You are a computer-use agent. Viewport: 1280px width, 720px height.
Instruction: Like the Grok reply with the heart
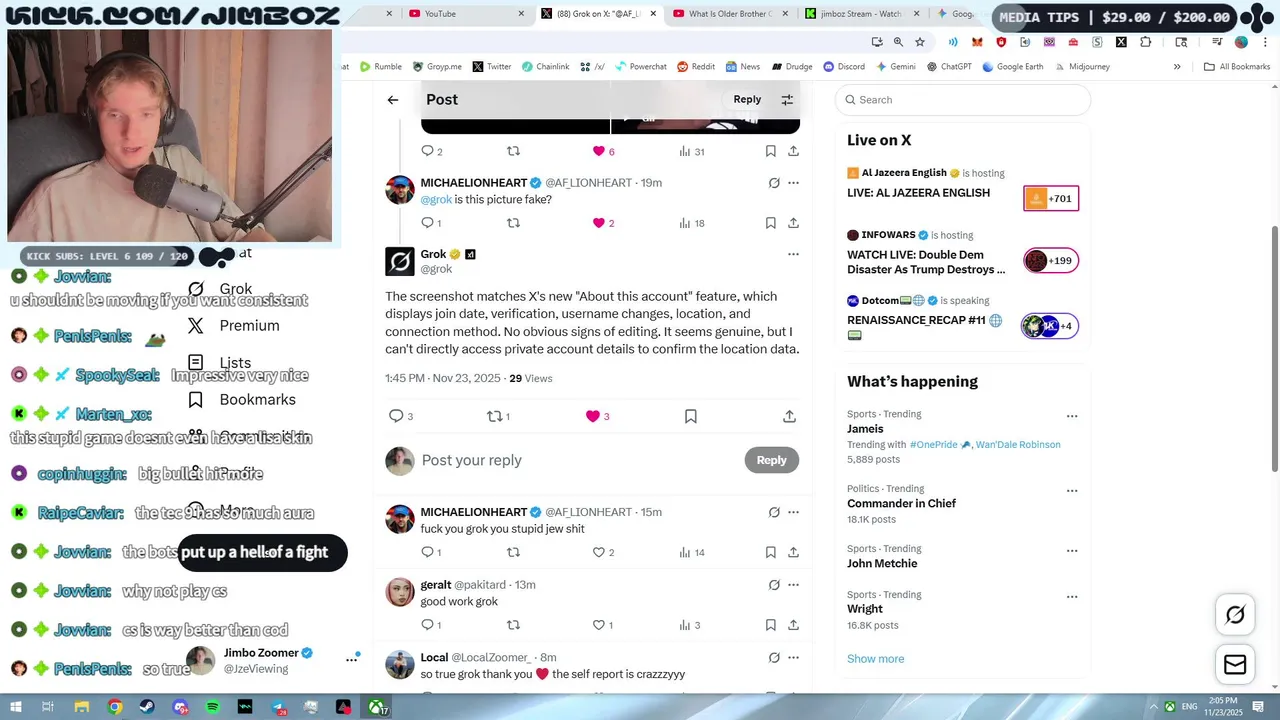point(593,416)
